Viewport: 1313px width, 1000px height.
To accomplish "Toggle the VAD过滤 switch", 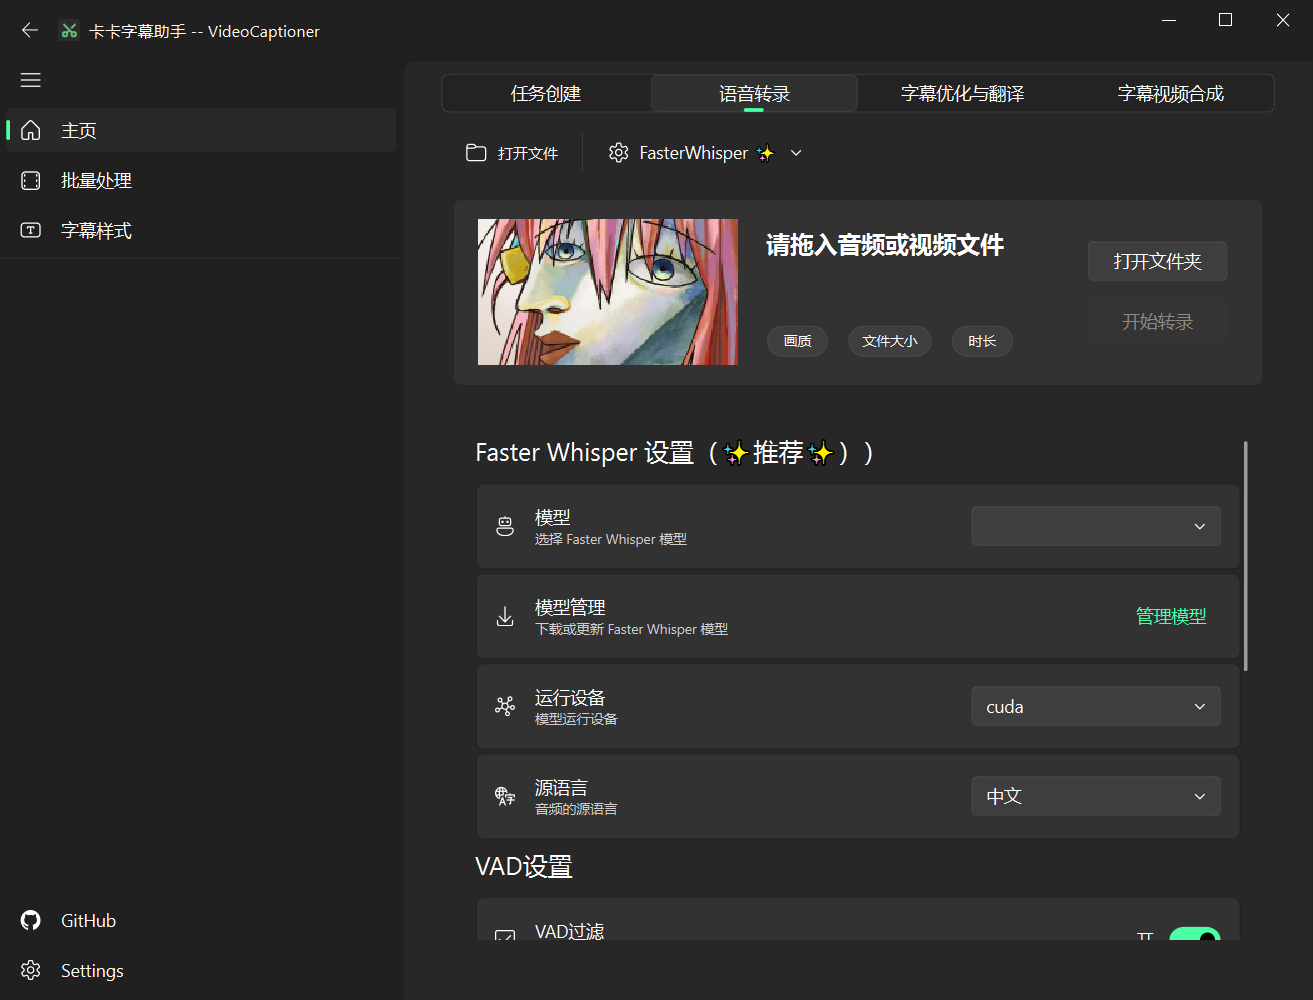I will coord(1194,935).
